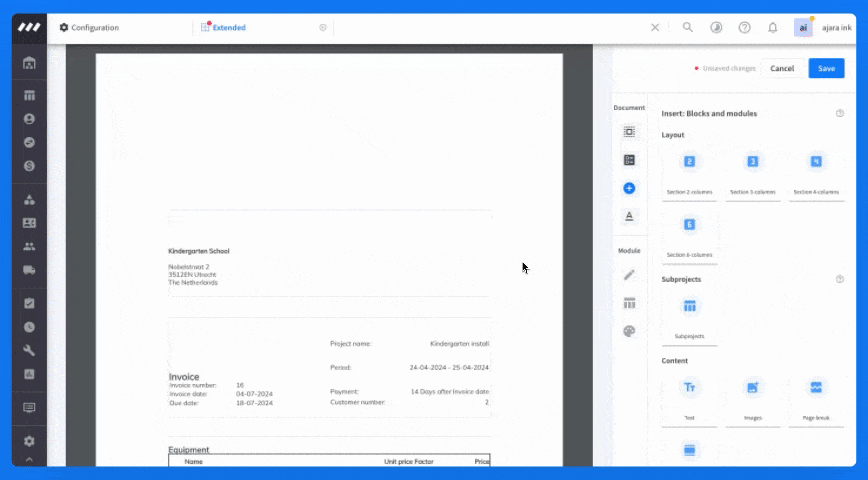868x480 pixels.
Task: Insert an Images content block
Action: point(753,387)
